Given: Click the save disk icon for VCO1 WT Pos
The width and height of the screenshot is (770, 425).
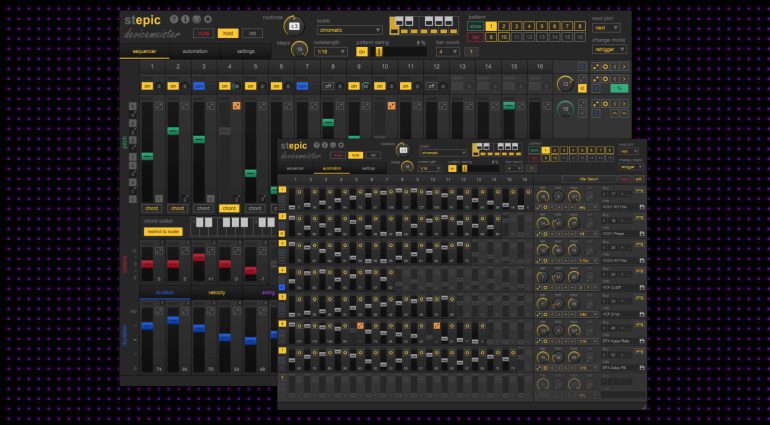Looking at the screenshot, I should point(642,207).
